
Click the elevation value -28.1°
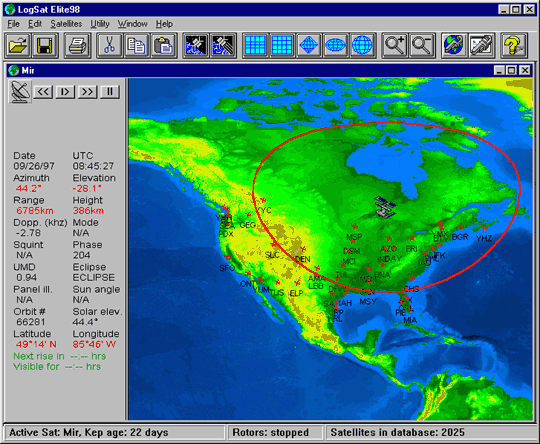[x=87, y=188]
